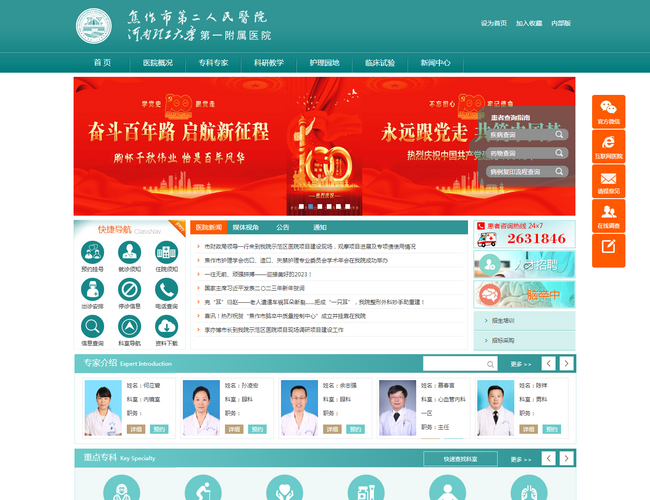Switch to the 媒体视角 news tab
The height and width of the screenshot is (500, 650).
click(246, 227)
